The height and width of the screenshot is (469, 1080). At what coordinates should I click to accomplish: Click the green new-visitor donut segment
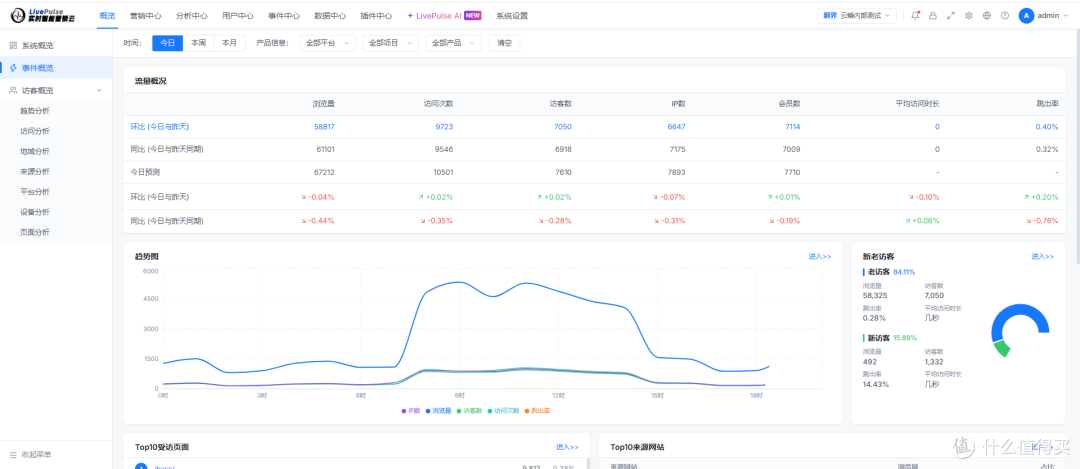(x=1002, y=348)
